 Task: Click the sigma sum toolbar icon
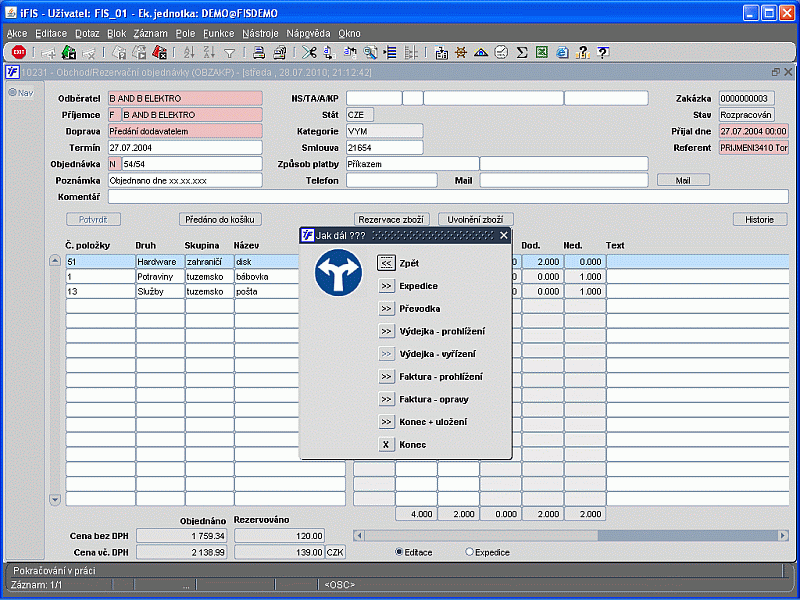tap(522, 53)
